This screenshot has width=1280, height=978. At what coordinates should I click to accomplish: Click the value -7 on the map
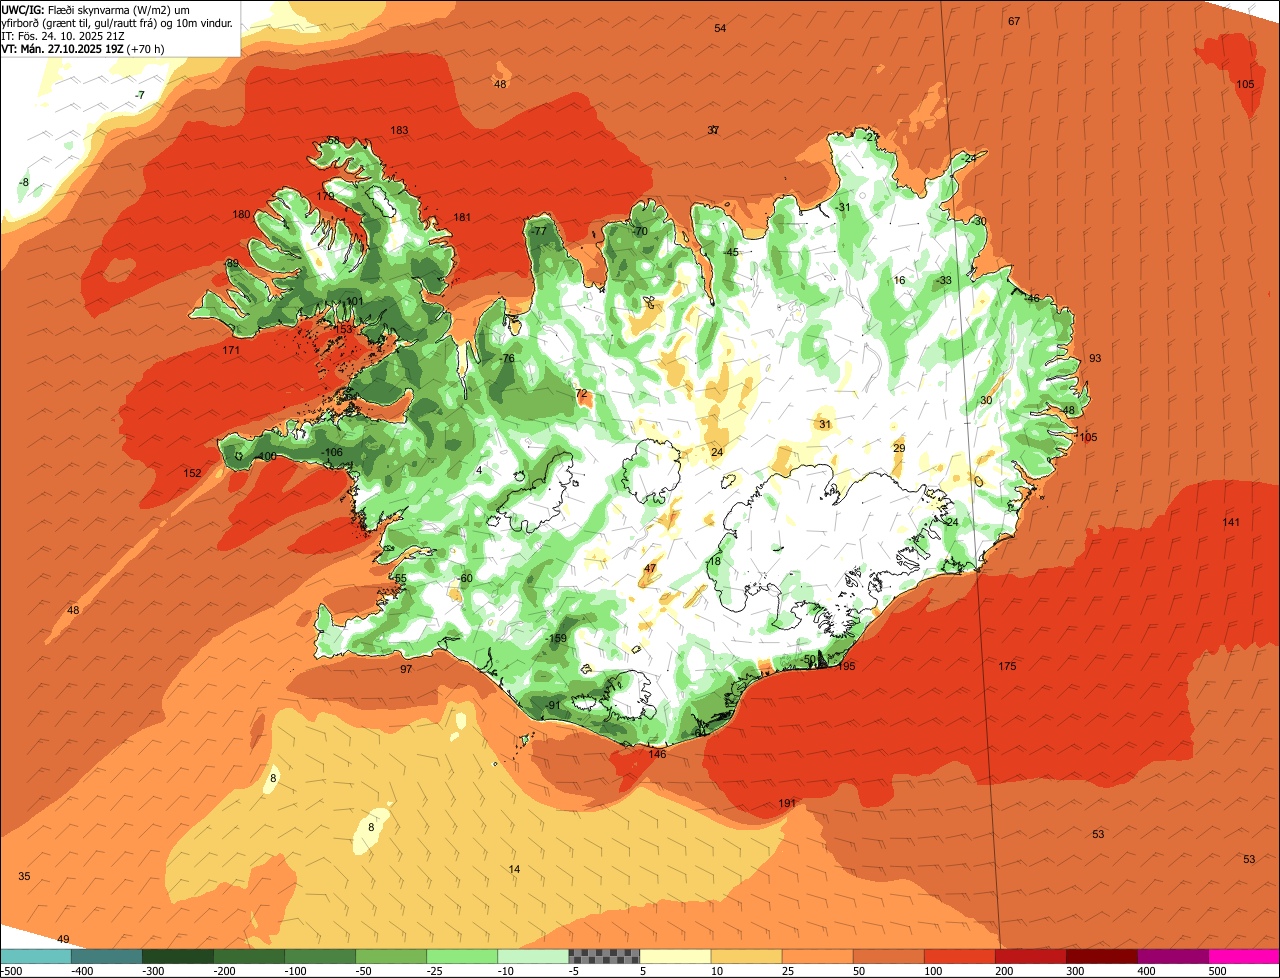point(140,95)
